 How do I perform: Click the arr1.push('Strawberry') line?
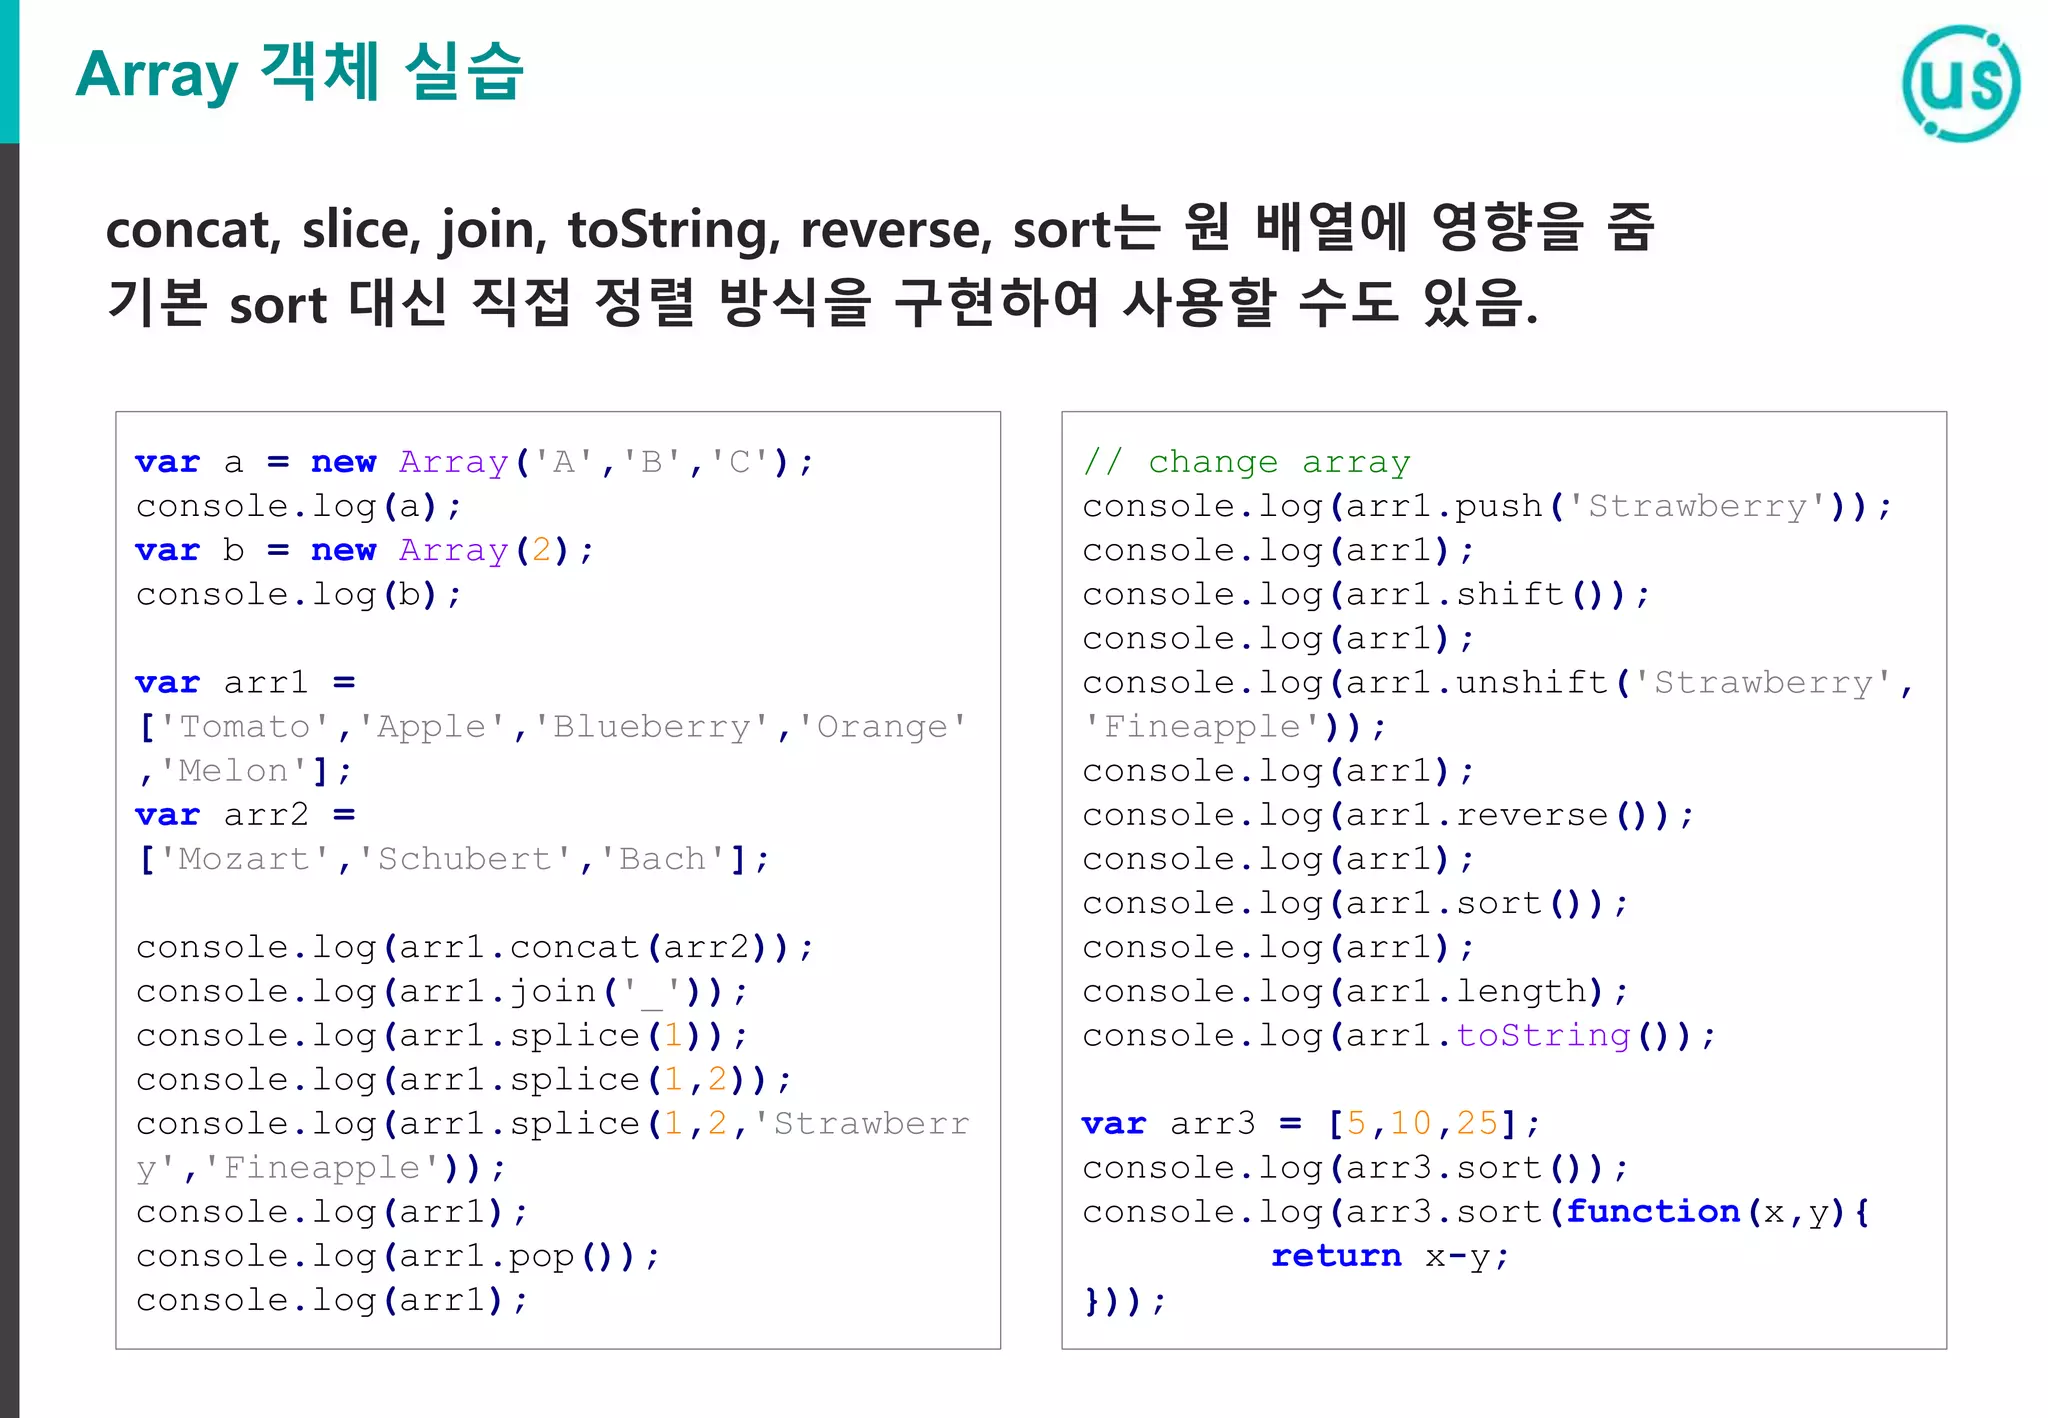point(1486,506)
